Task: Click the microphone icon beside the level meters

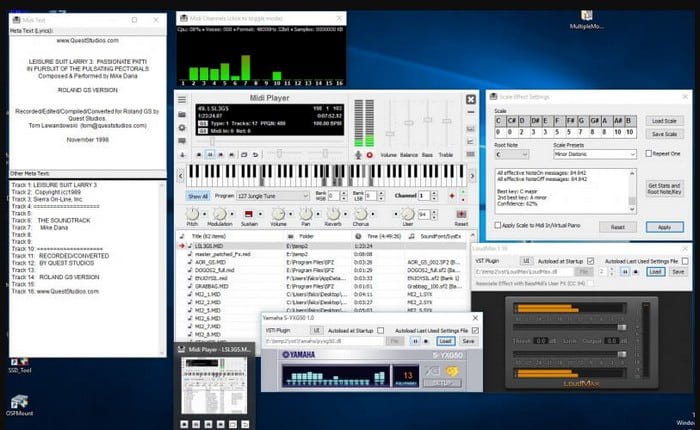Action: tap(358, 155)
